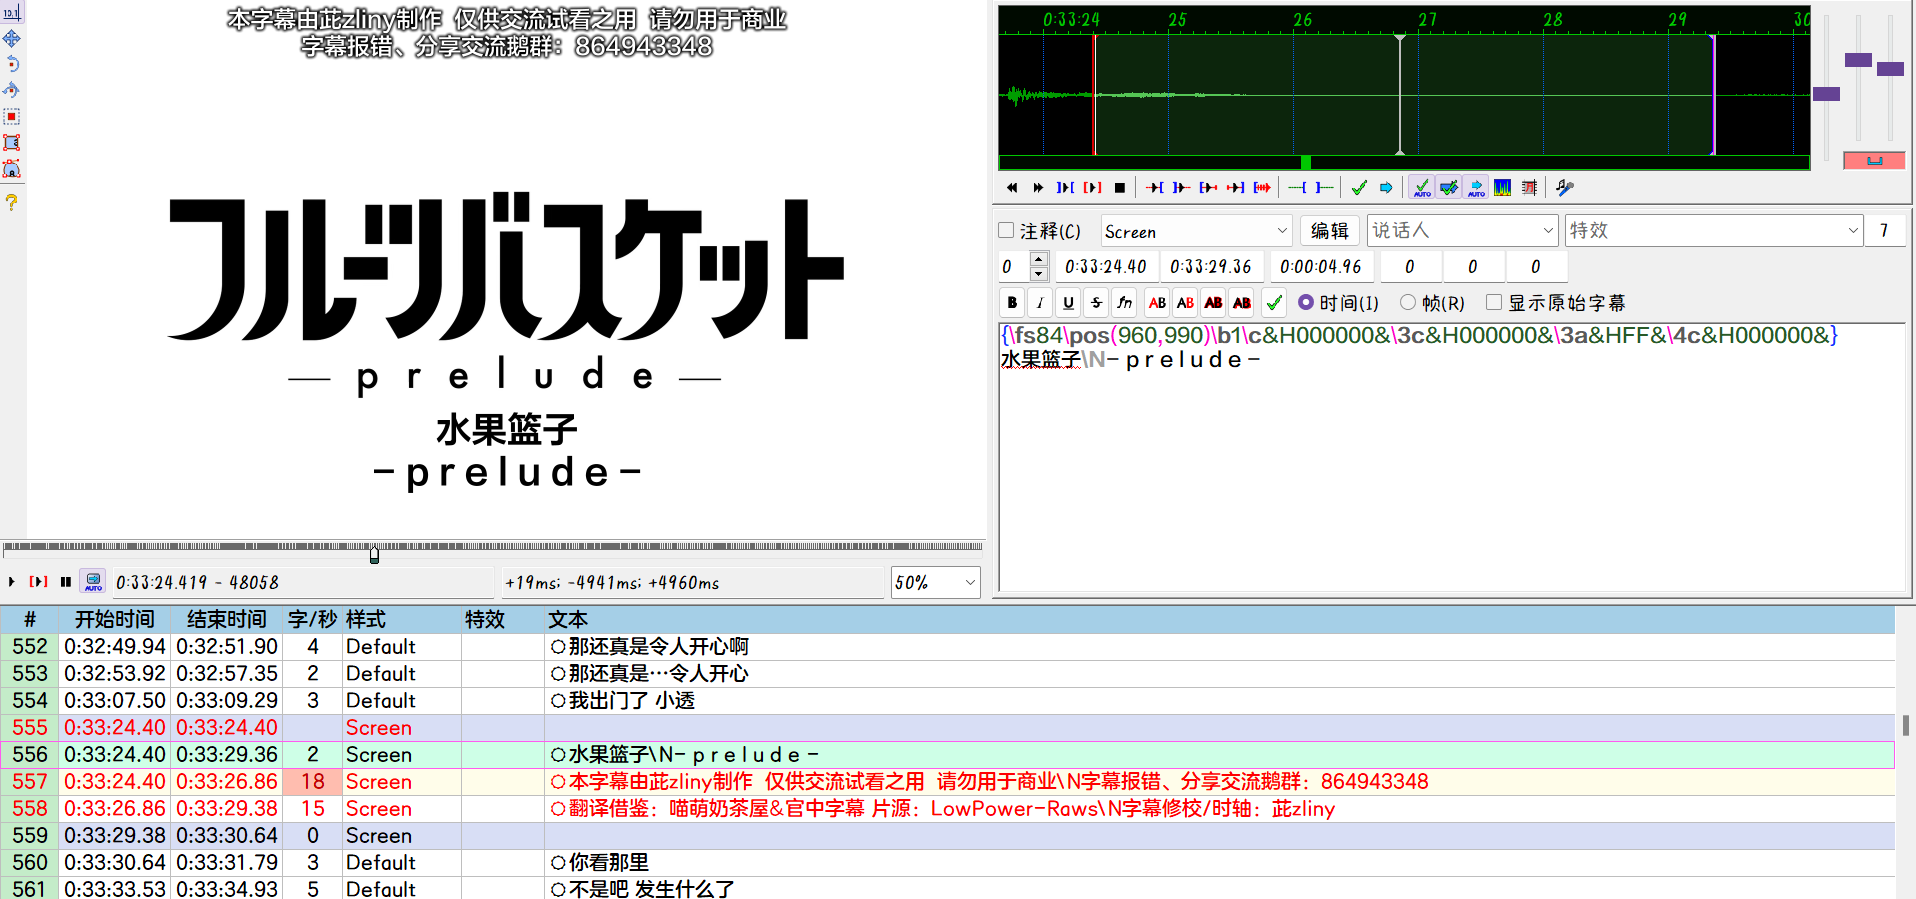Stop audio playback
The image size is (1916, 899).
point(1120,187)
